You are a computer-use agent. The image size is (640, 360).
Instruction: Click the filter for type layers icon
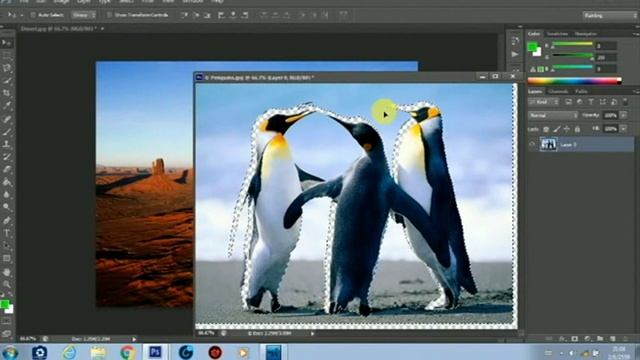tap(591, 102)
